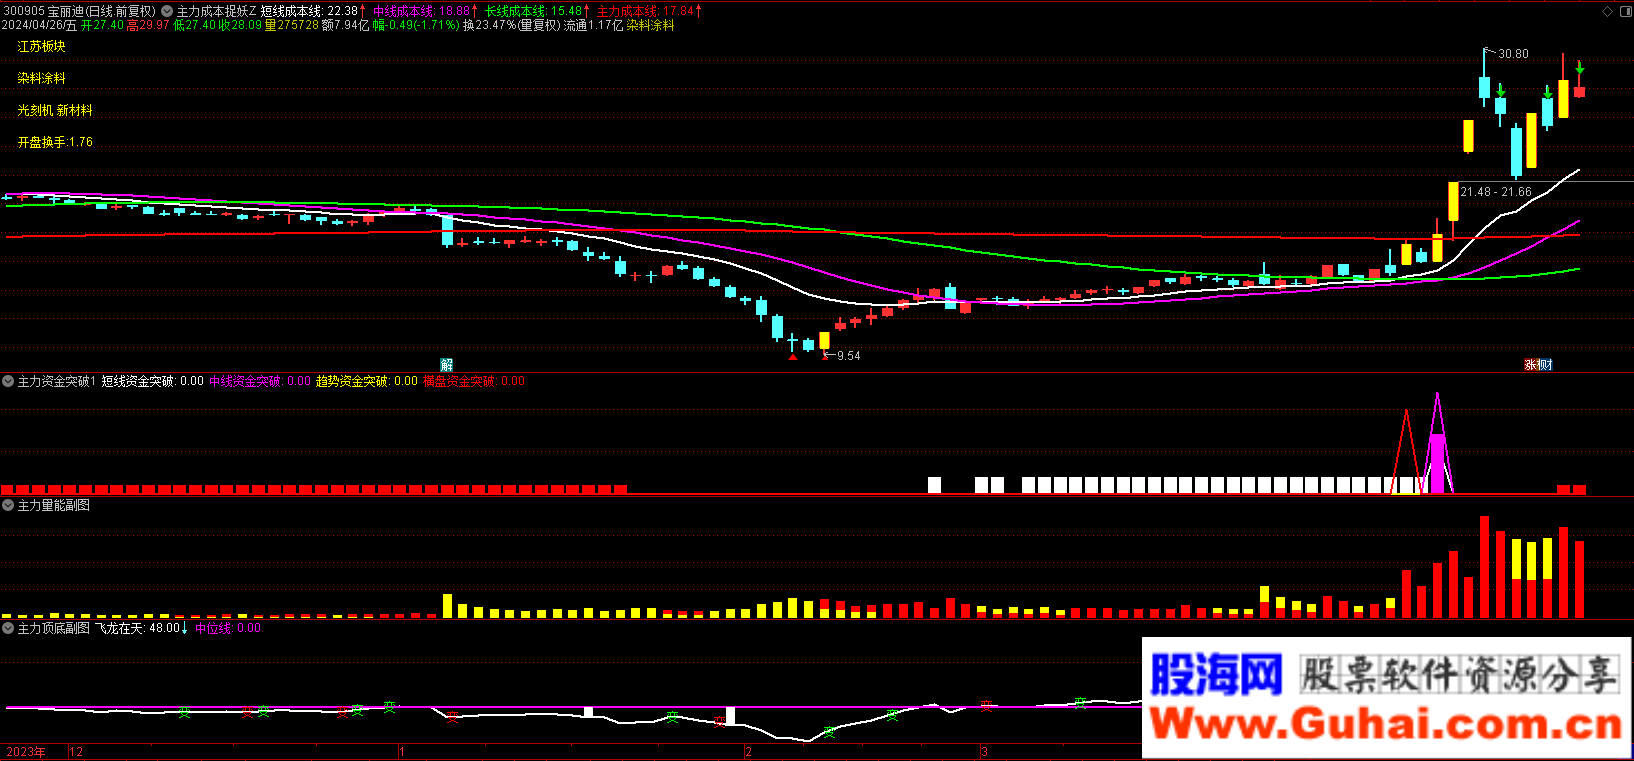
Task: Expand the 主力量能副图 indicator menu
Action: (x=8, y=505)
